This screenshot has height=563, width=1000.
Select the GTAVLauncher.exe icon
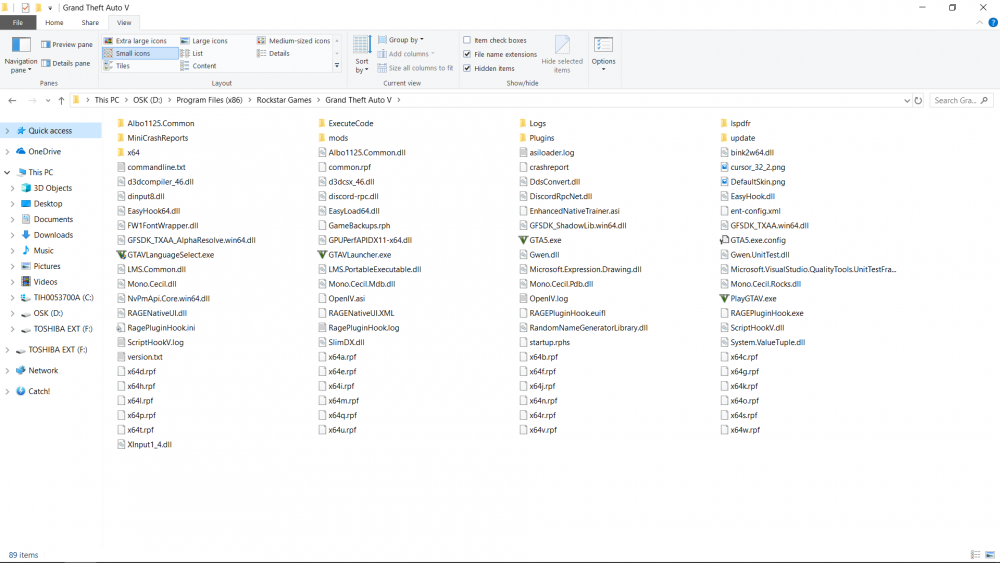click(322, 255)
